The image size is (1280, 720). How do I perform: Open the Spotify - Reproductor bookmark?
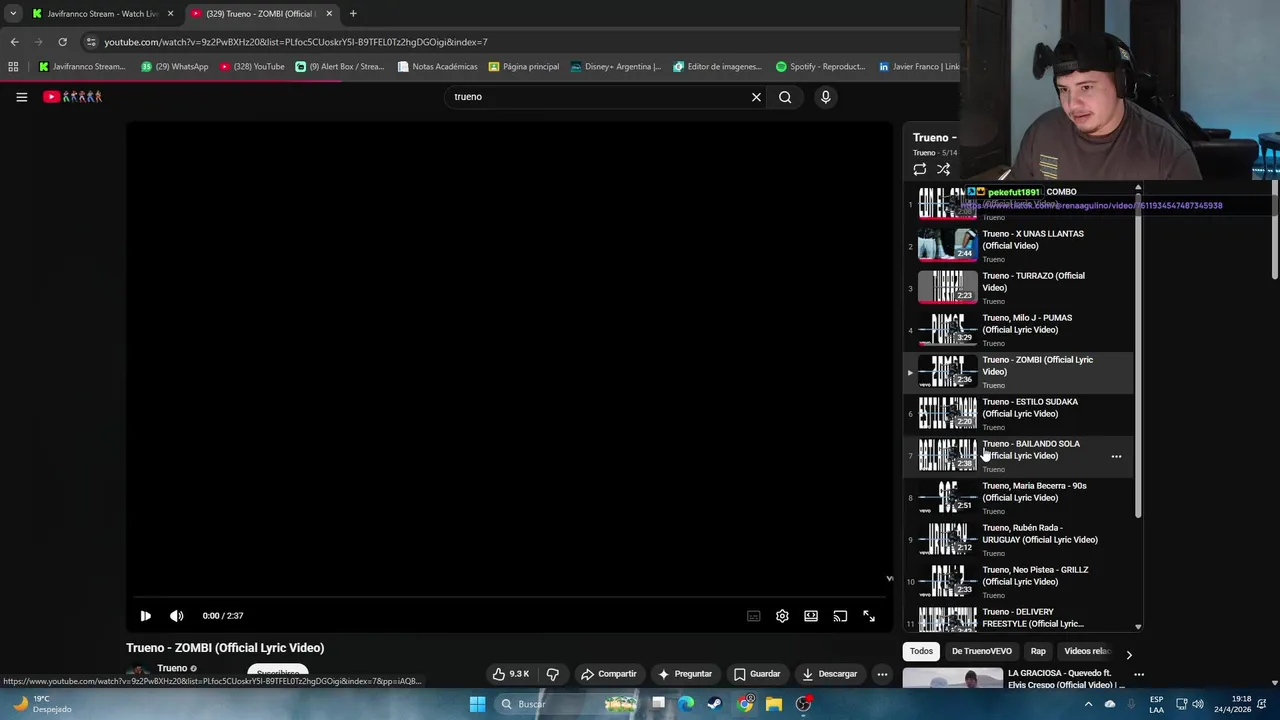click(821, 67)
